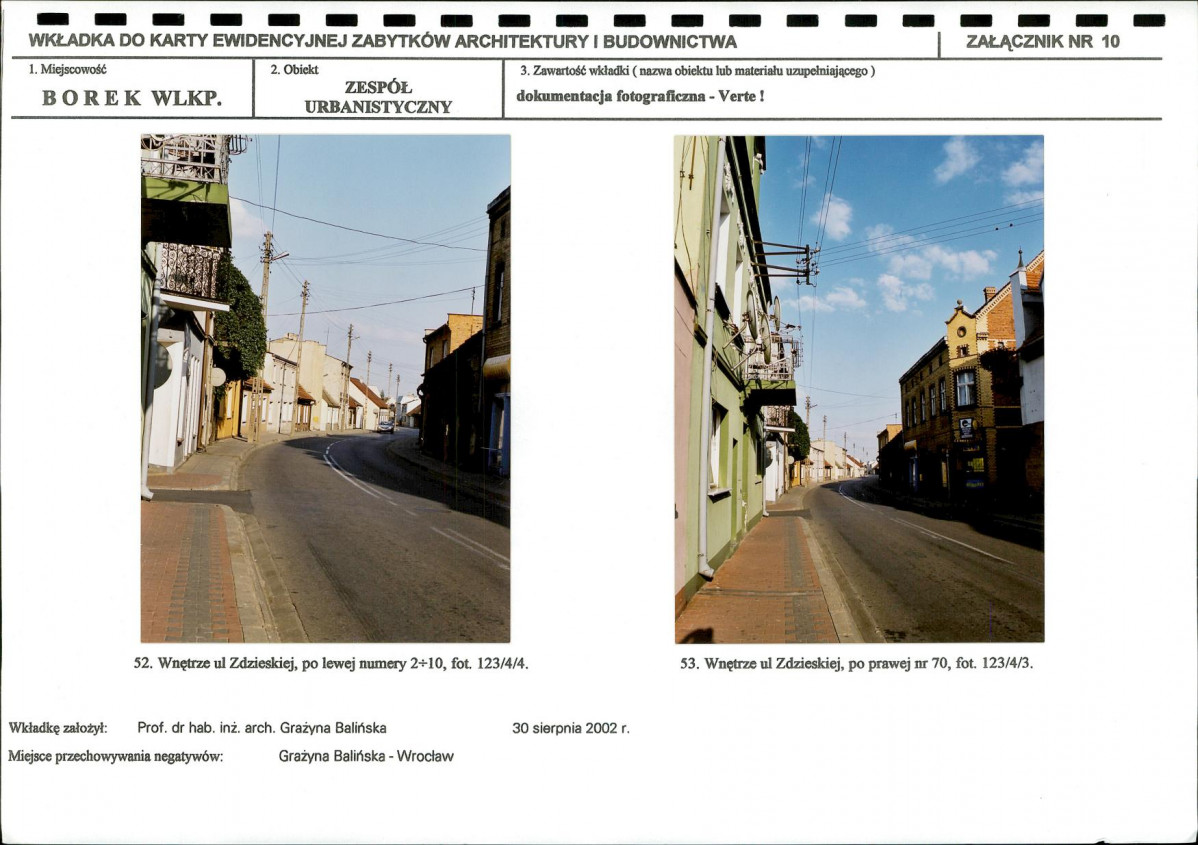This screenshot has height=845, width=1198.
Task: Click the left street photograph number 52
Action: pyautogui.click(x=325, y=388)
